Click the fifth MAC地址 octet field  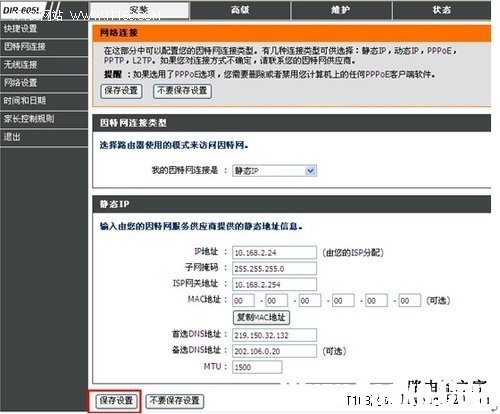[376, 301]
